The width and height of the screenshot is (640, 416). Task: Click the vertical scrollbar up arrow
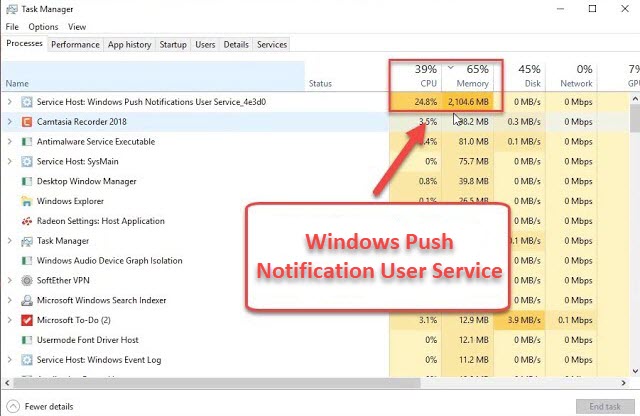[x=635, y=98]
